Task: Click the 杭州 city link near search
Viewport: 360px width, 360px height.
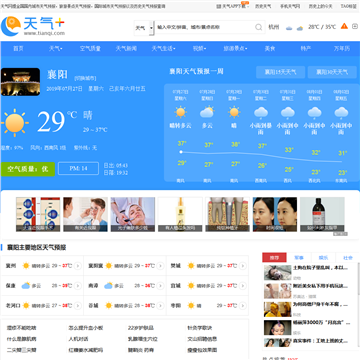Action: [274, 27]
